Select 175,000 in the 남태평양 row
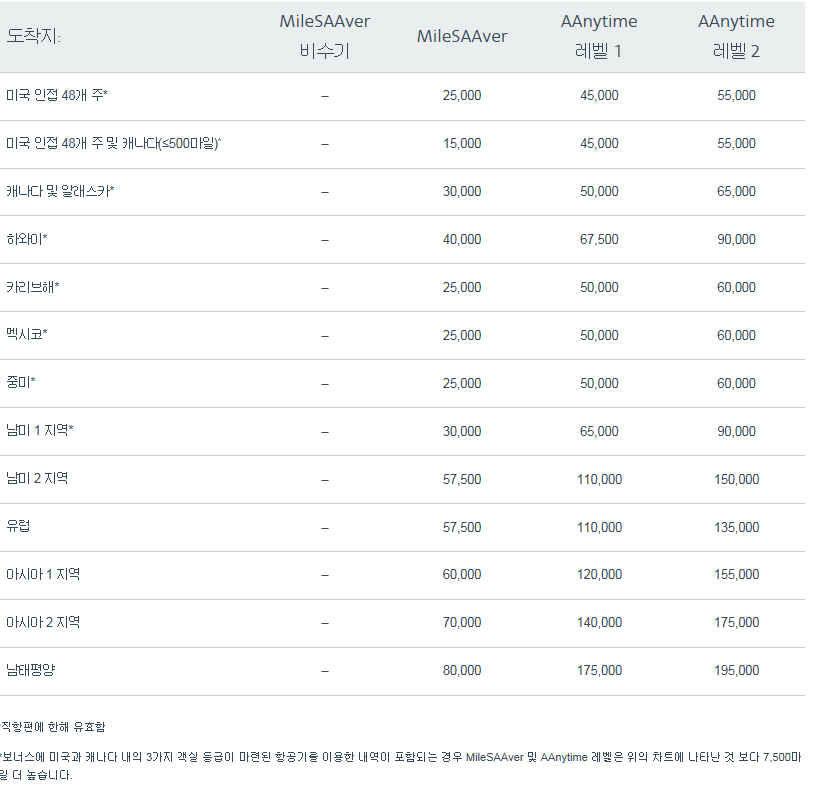The image size is (814, 798). pyautogui.click(x=599, y=670)
